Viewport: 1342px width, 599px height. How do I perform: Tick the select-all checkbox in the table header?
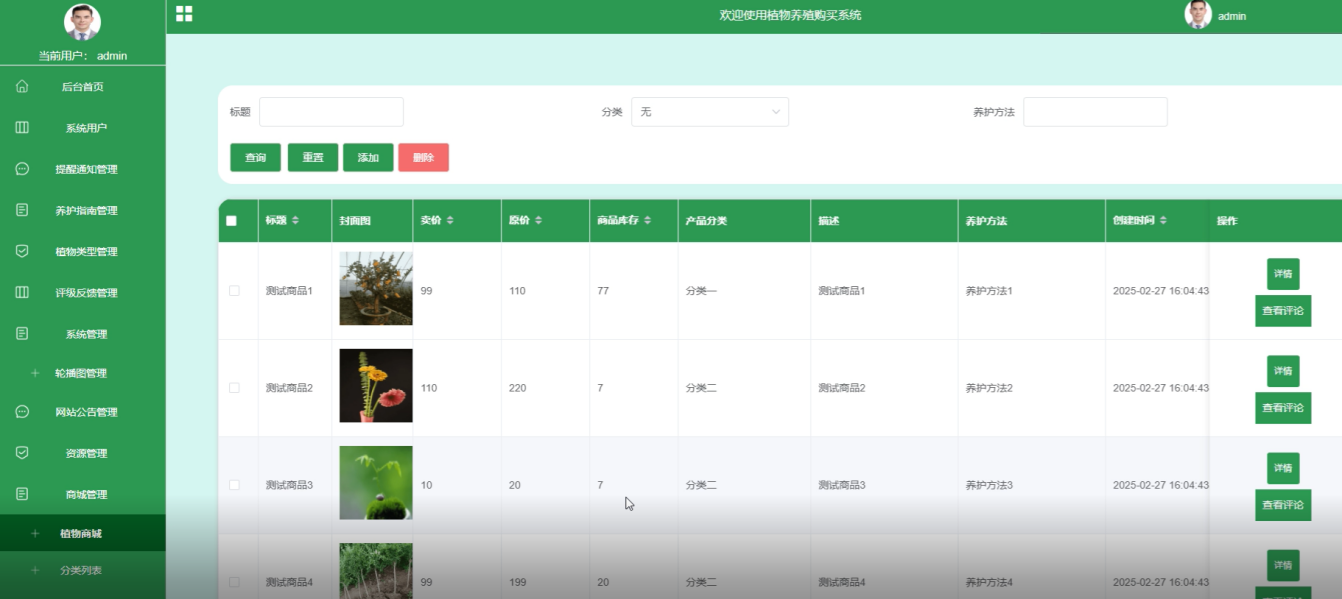(x=232, y=221)
